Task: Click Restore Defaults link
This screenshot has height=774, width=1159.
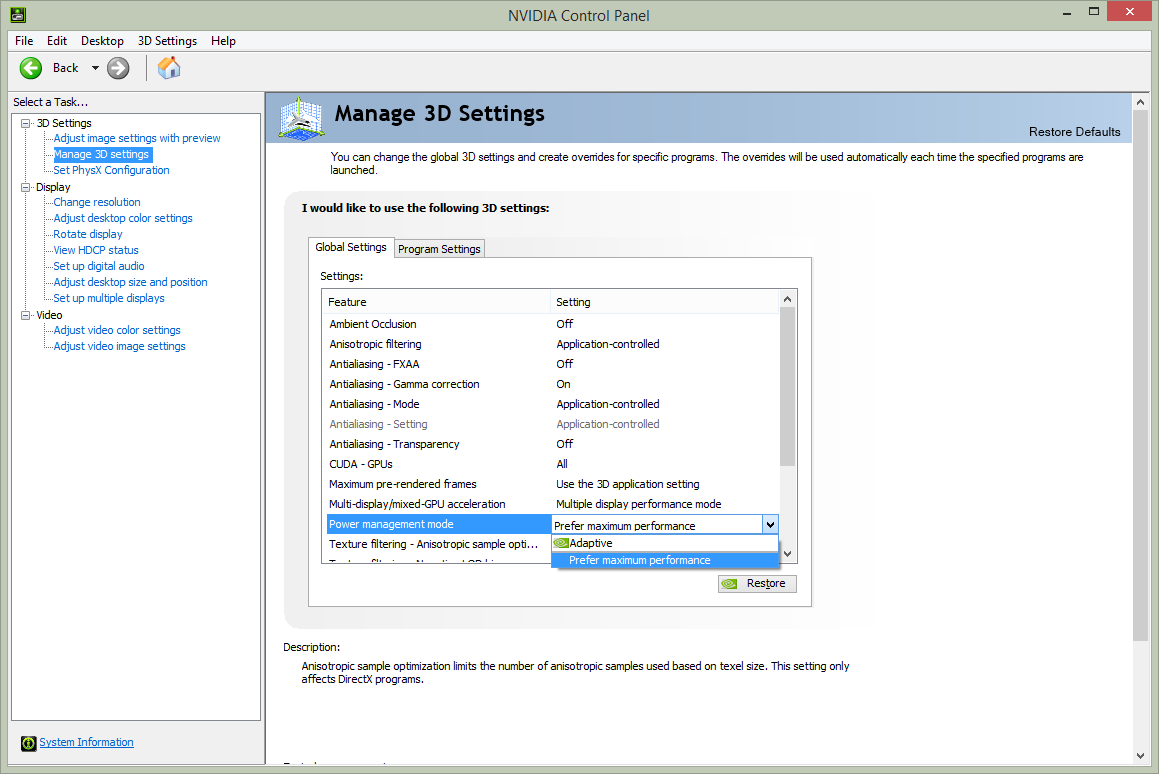Action: [x=1074, y=132]
